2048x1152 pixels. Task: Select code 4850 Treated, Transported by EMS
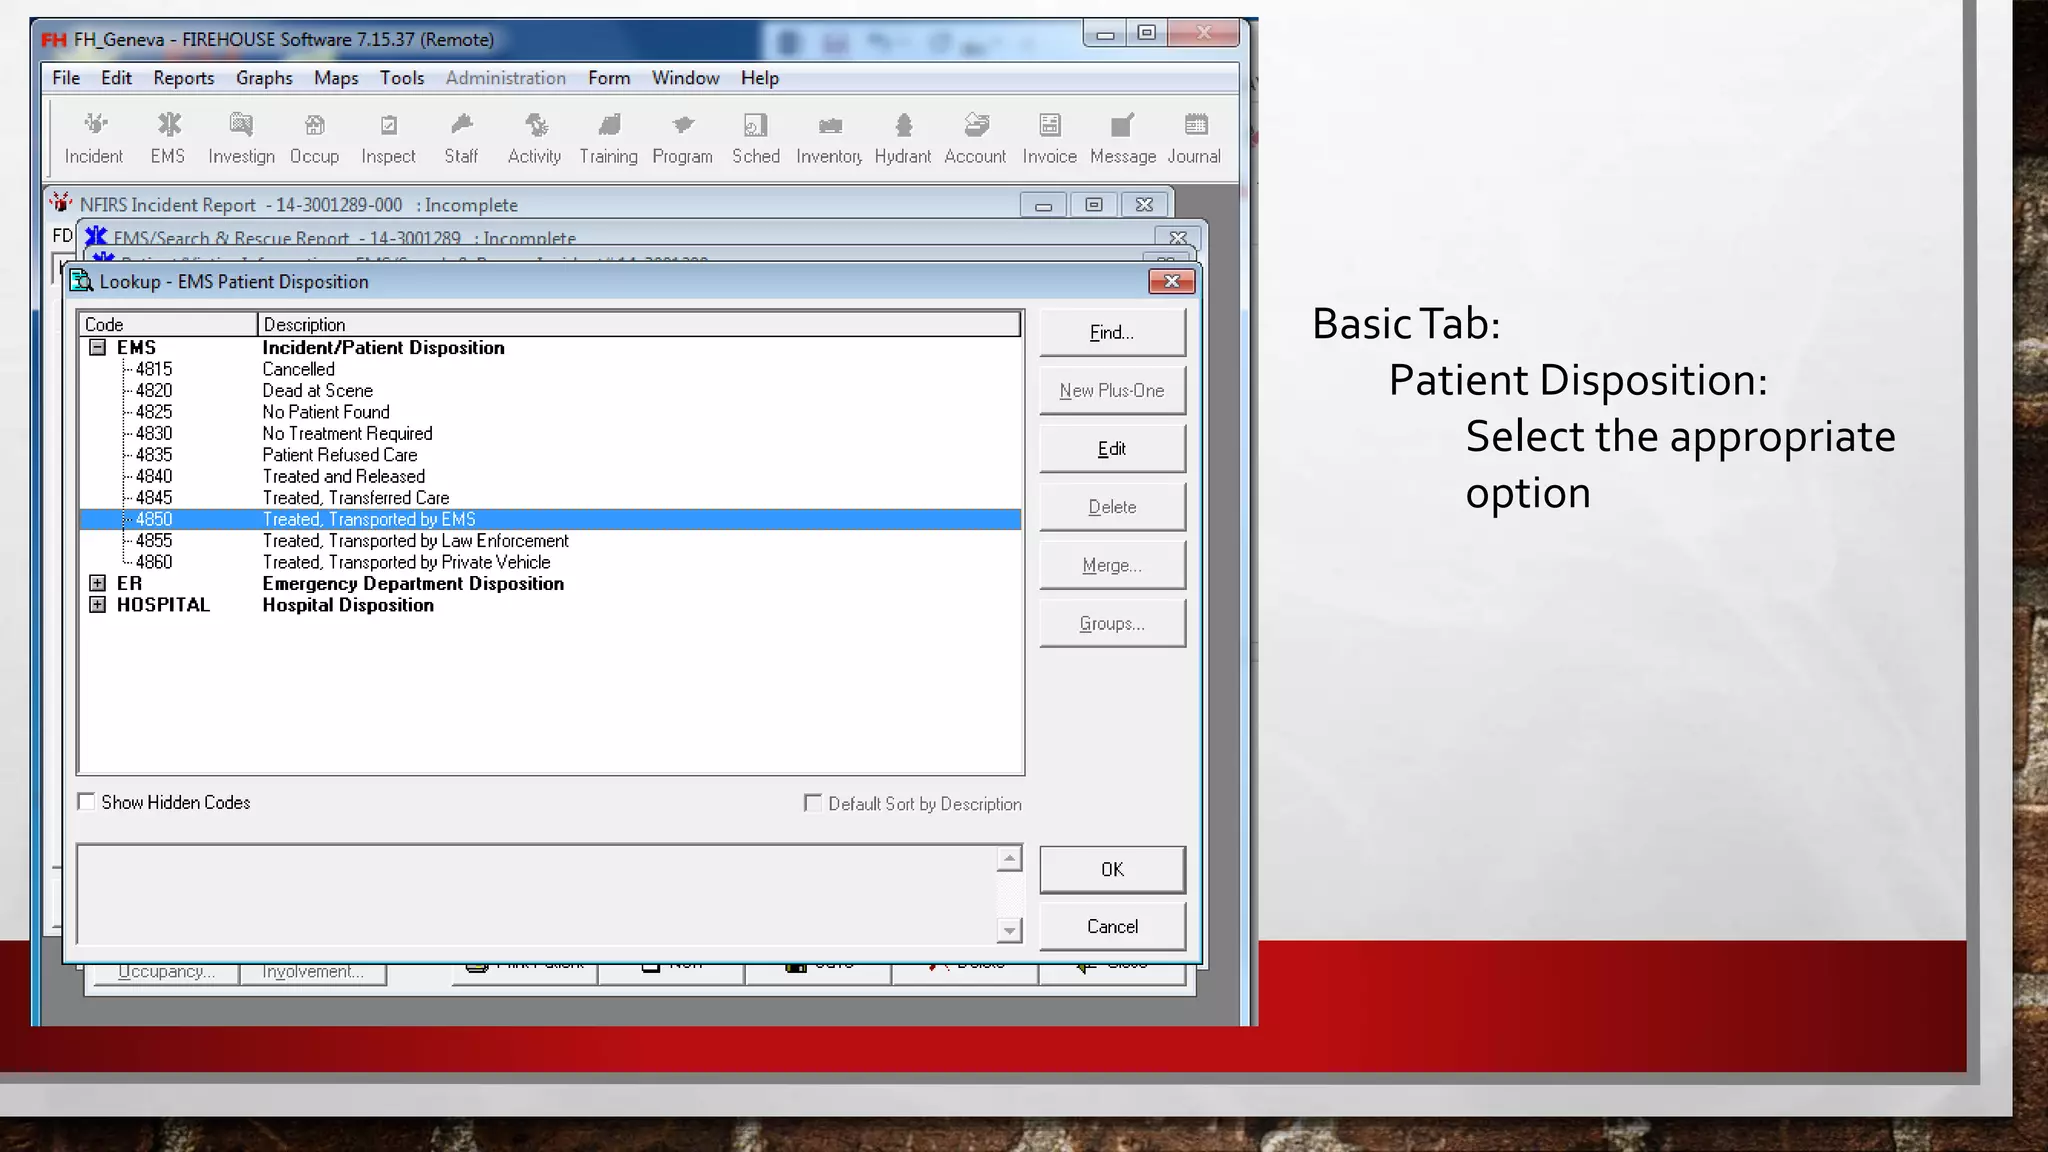point(550,519)
